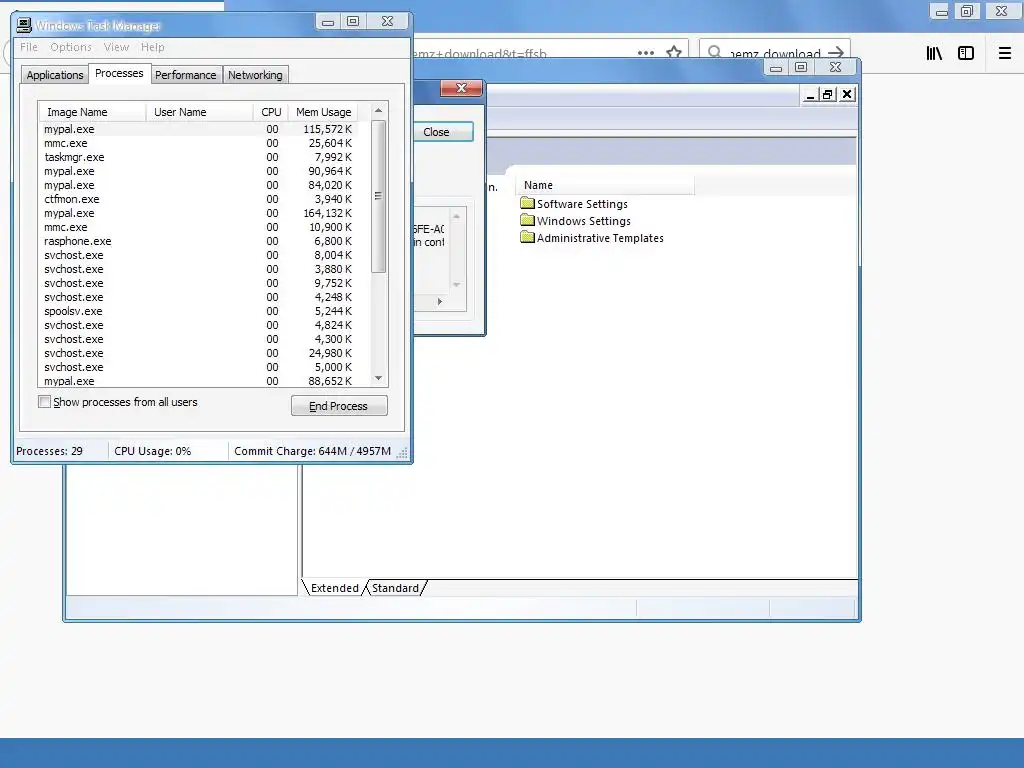
Task: Click the CPU Usage: 0% status entry
Action: pyautogui.click(x=153, y=451)
